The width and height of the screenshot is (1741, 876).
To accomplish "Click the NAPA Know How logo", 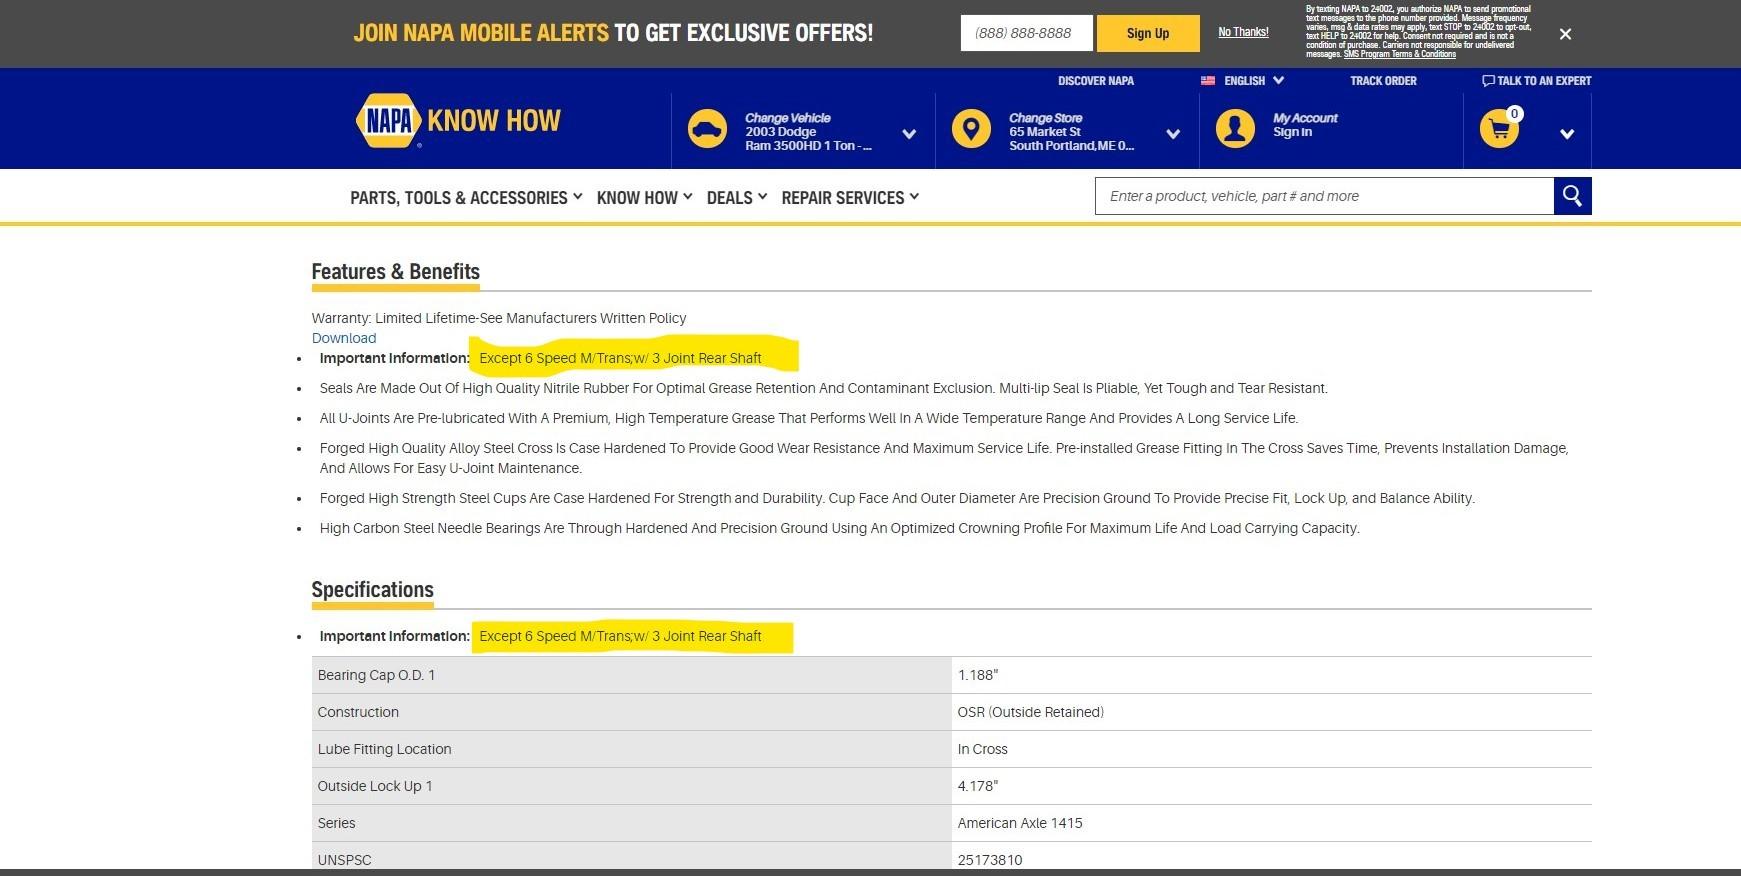I will click(x=458, y=121).
